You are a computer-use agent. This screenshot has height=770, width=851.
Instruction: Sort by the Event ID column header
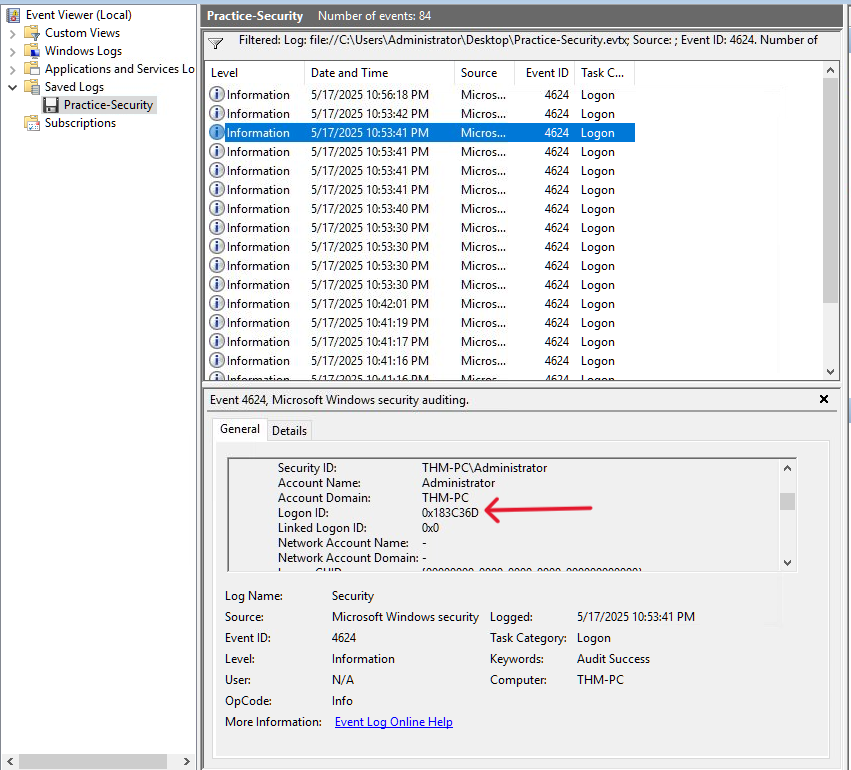point(547,73)
